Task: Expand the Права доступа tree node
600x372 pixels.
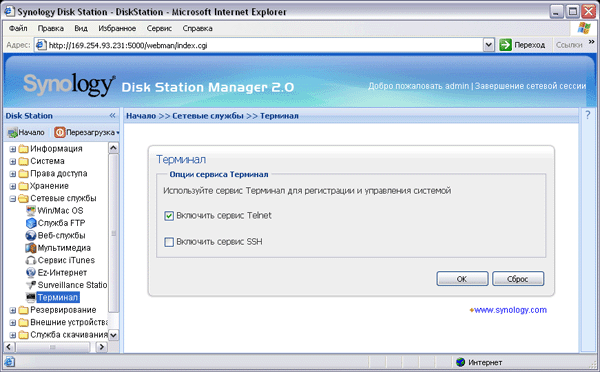Action: 13,174
